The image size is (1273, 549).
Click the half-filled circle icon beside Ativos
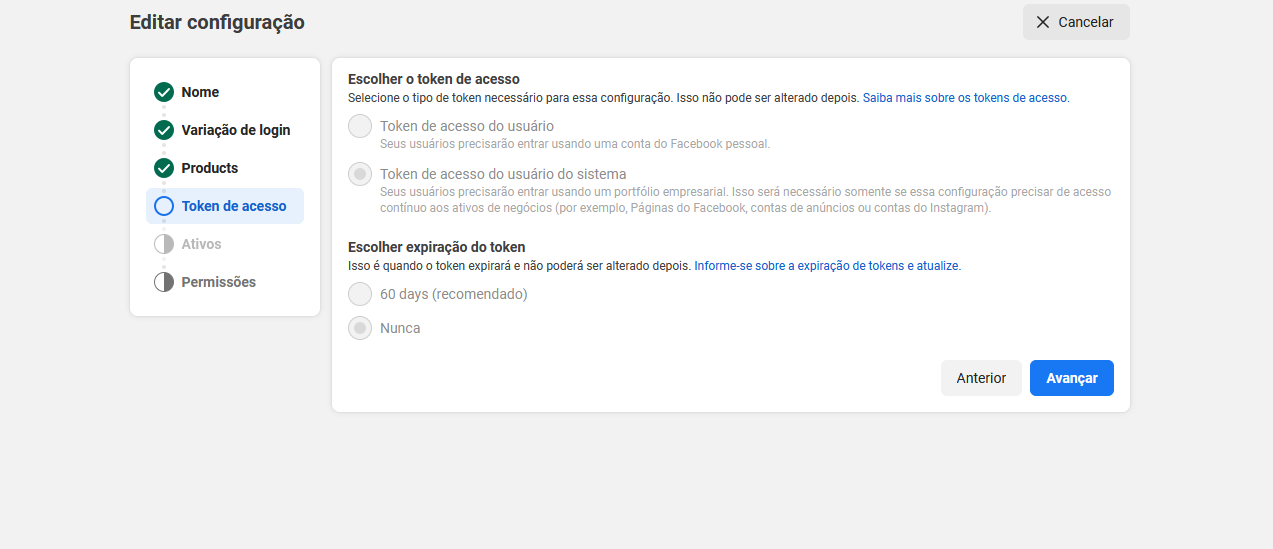(164, 244)
